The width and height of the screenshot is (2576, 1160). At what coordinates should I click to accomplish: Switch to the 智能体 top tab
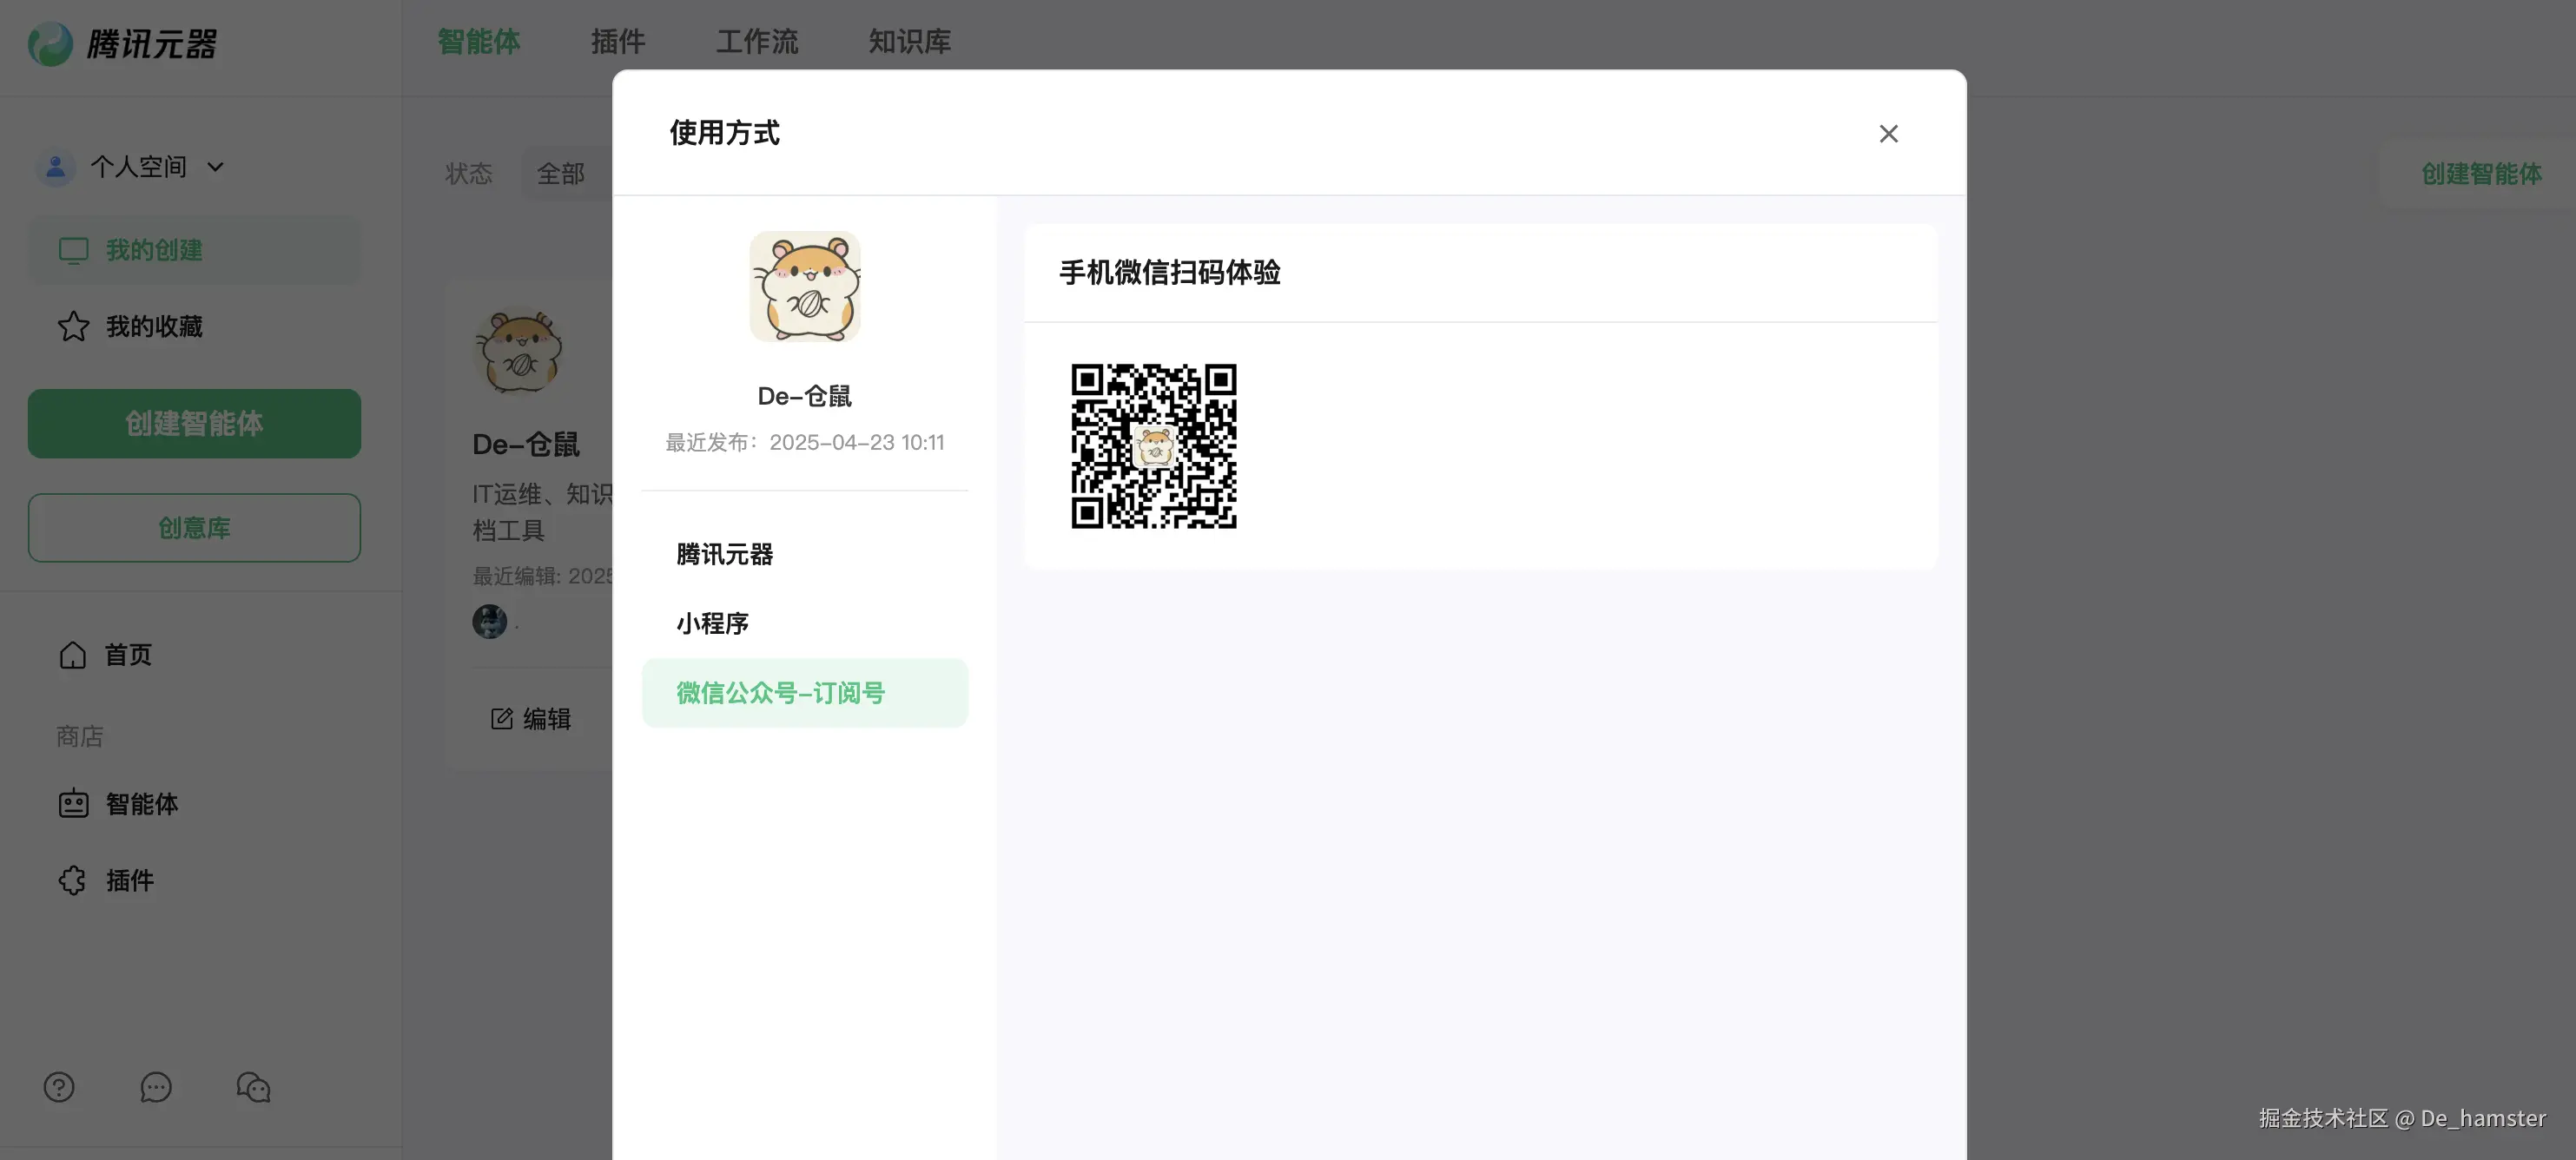click(x=479, y=42)
